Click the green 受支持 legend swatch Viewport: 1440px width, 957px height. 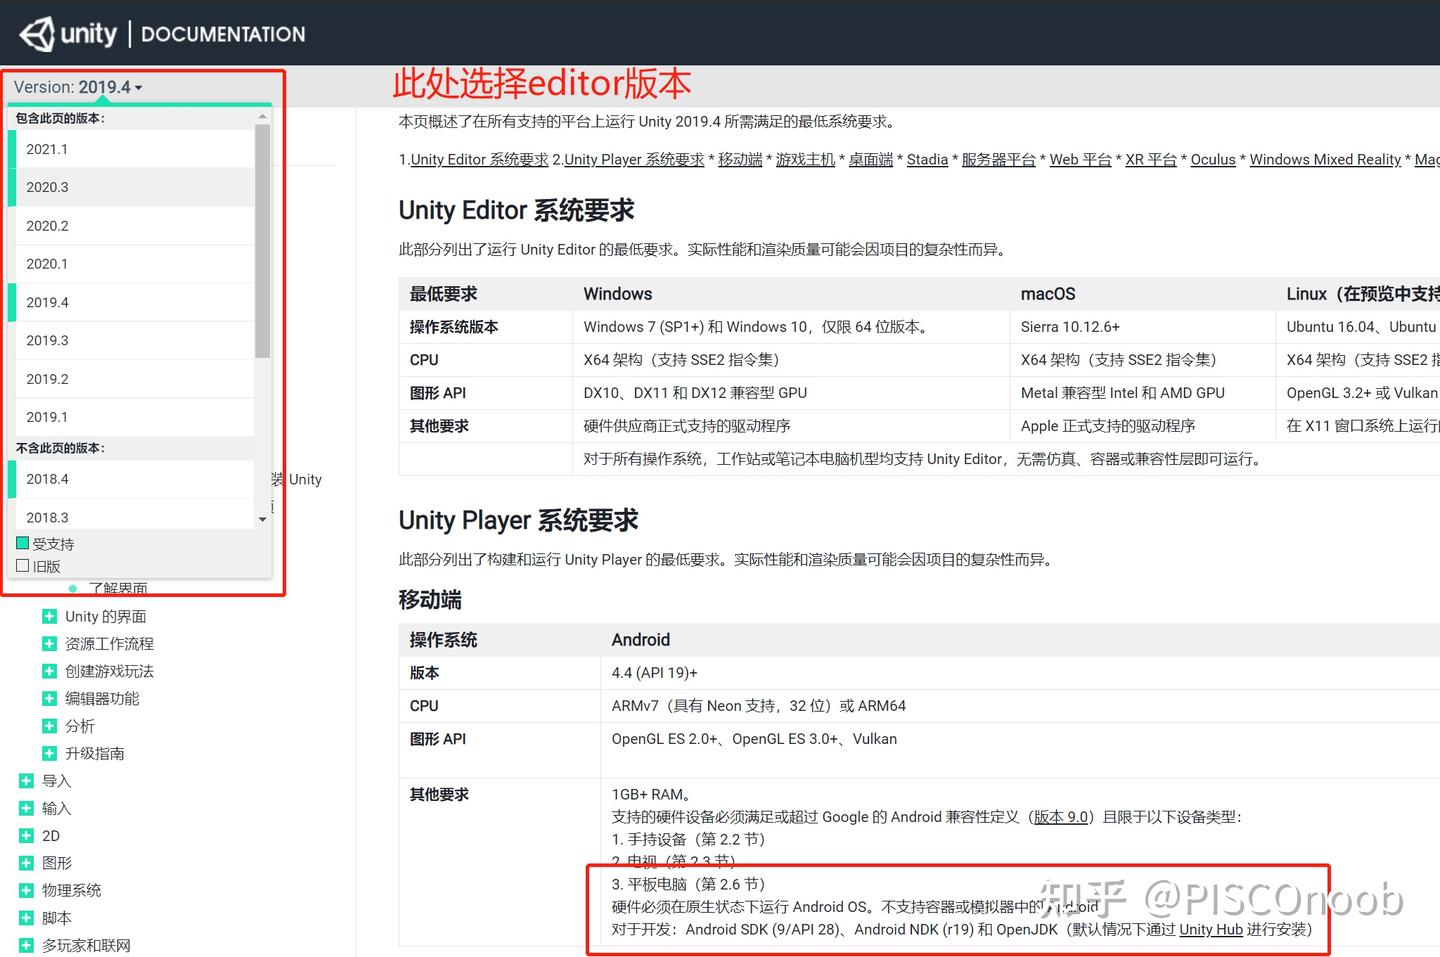[22, 542]
